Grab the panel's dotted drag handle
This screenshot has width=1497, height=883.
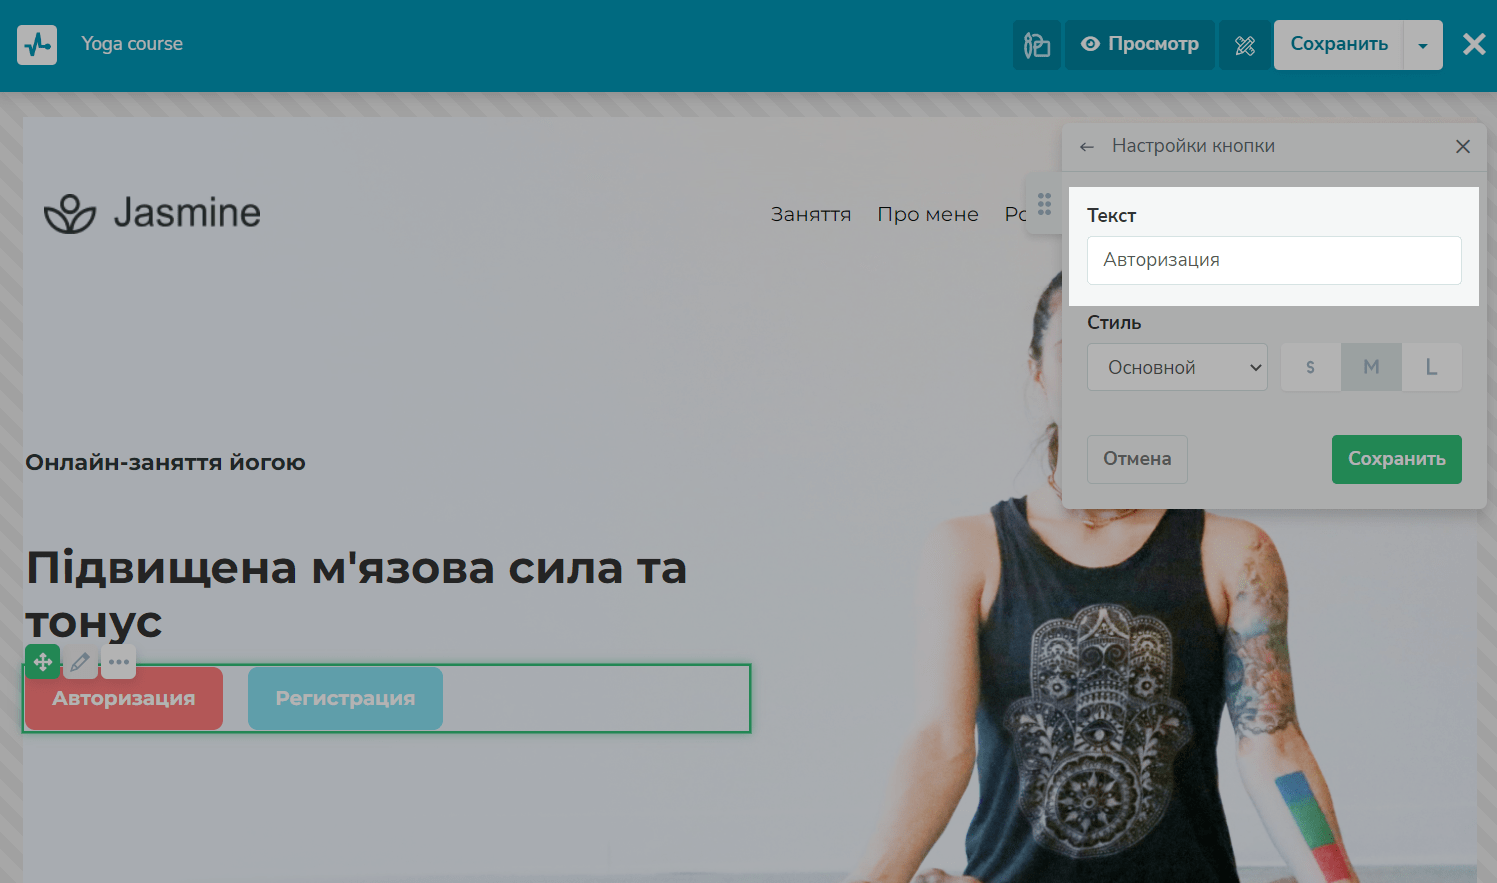[1044, 204]
